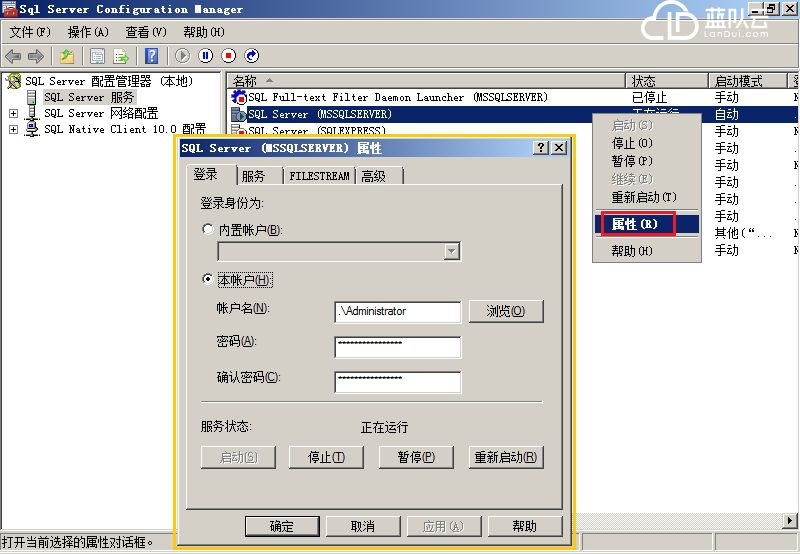Open the 文件(F) menu
Screen dimensions: 800x554
[x=31, y=32]
